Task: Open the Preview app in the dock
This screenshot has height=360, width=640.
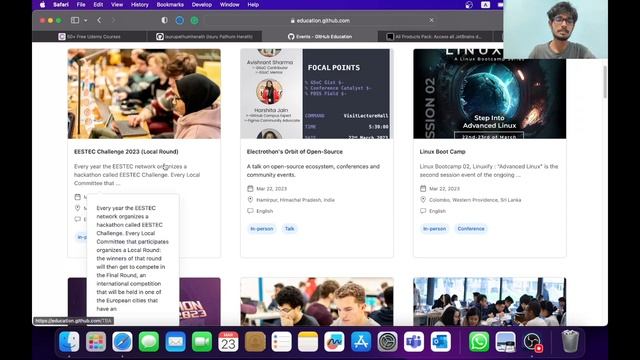Action: pos(506,342)
